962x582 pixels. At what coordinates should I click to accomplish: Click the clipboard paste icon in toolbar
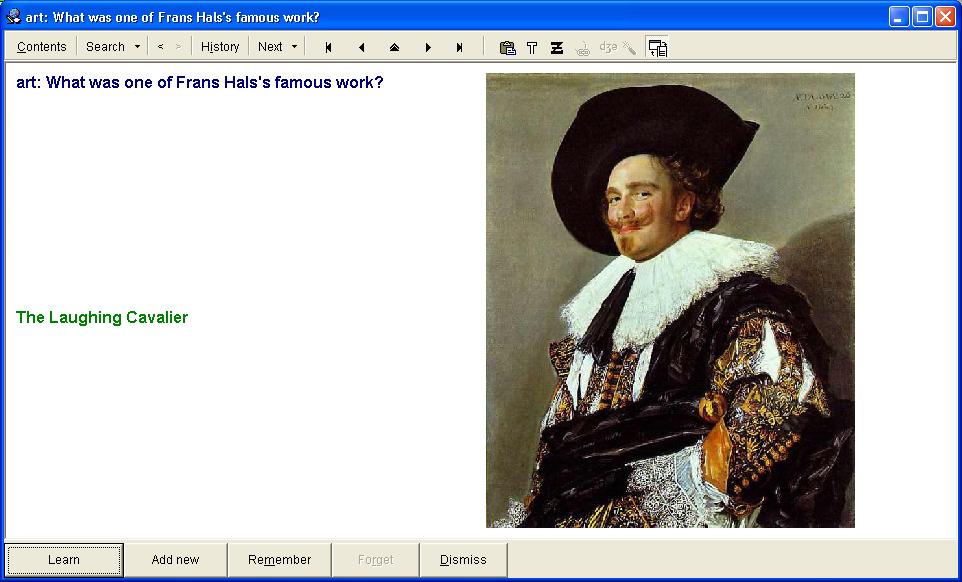click(507, 47)
